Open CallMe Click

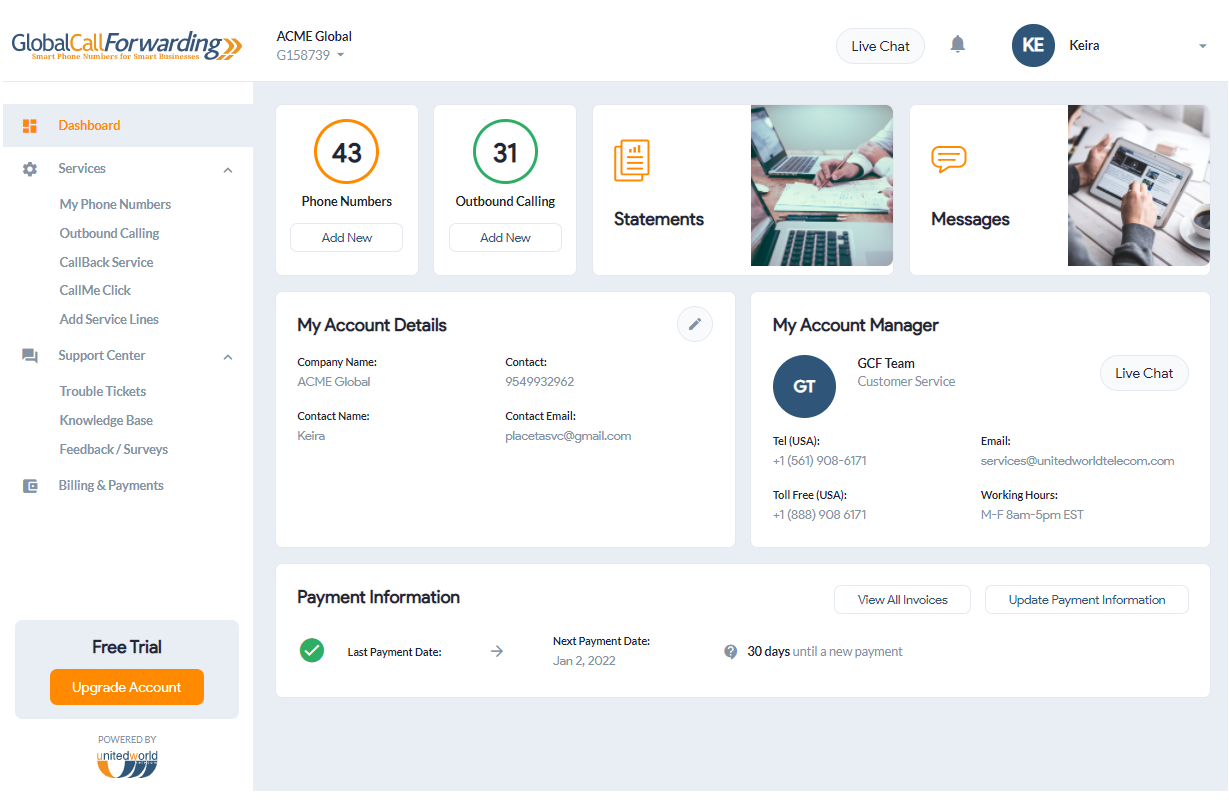pos(95,290)
